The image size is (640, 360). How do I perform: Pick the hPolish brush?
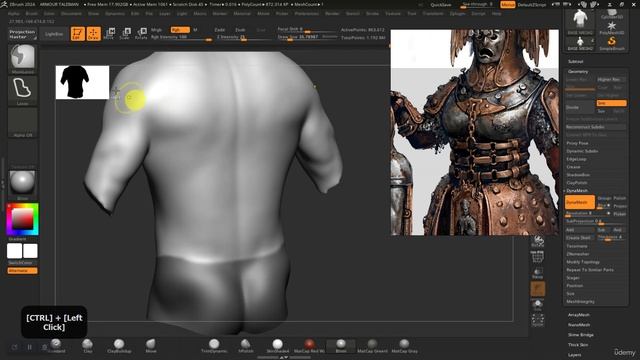[246, 345]
